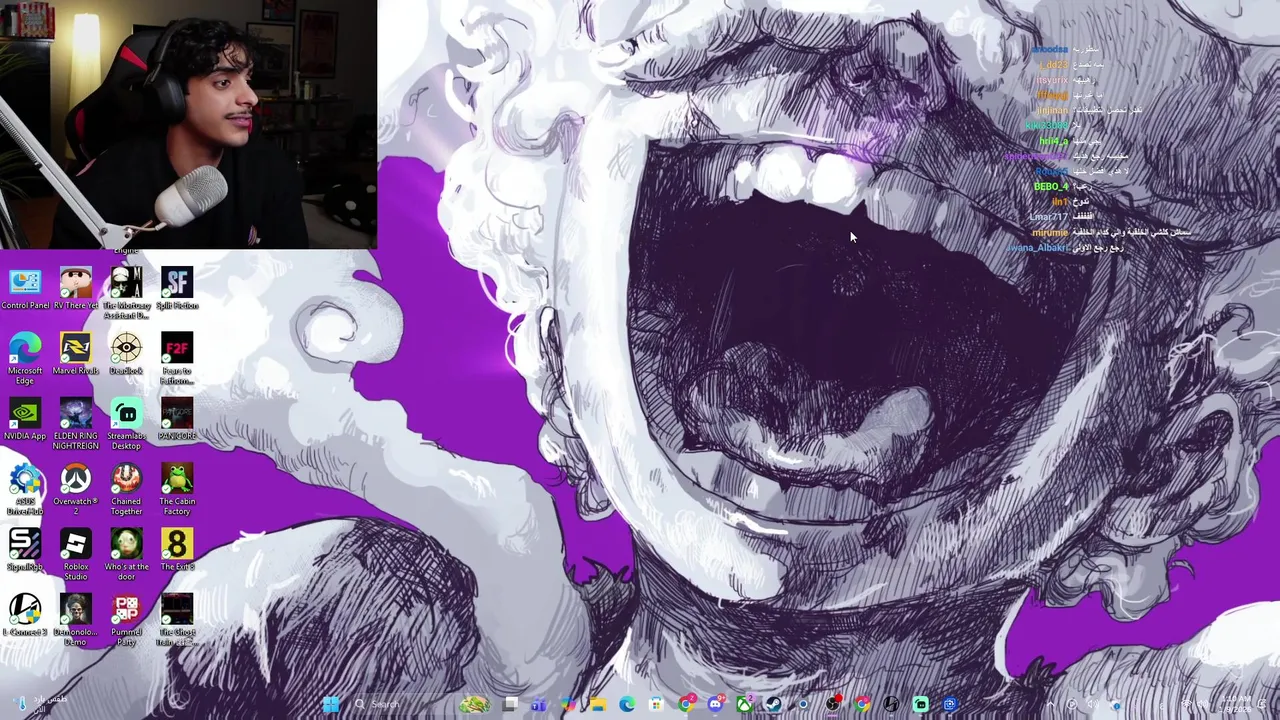Open L-Connect 3 desktop icon
Screen dimensions: 1280x720
click(25, 615)
